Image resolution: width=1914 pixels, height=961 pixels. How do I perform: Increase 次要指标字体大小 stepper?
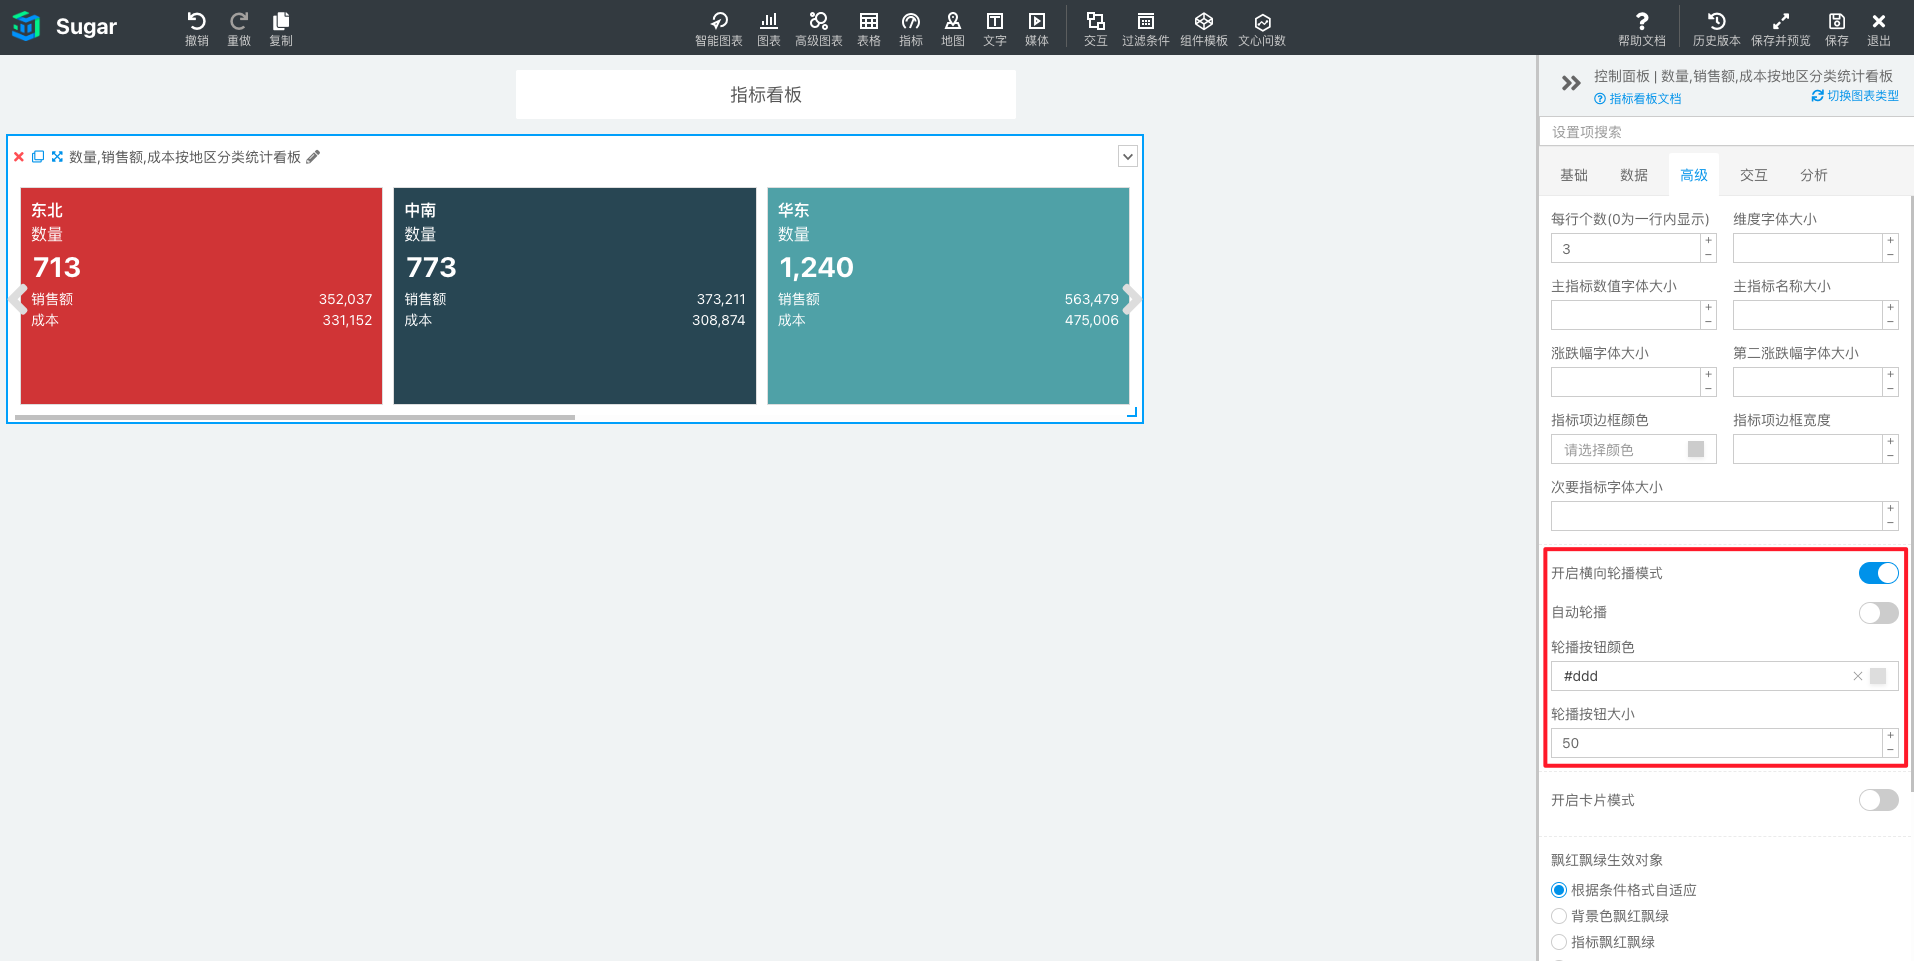pos(1890,509)
